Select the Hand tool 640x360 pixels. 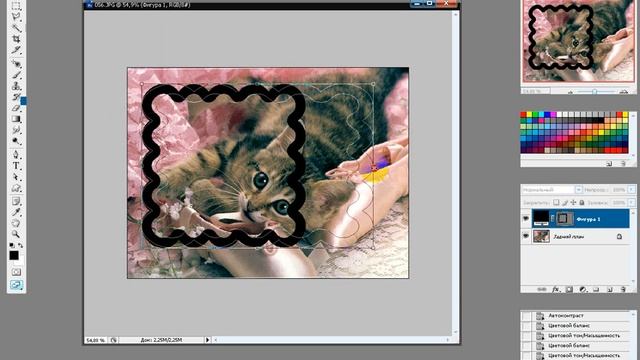[x=16, y=223]
